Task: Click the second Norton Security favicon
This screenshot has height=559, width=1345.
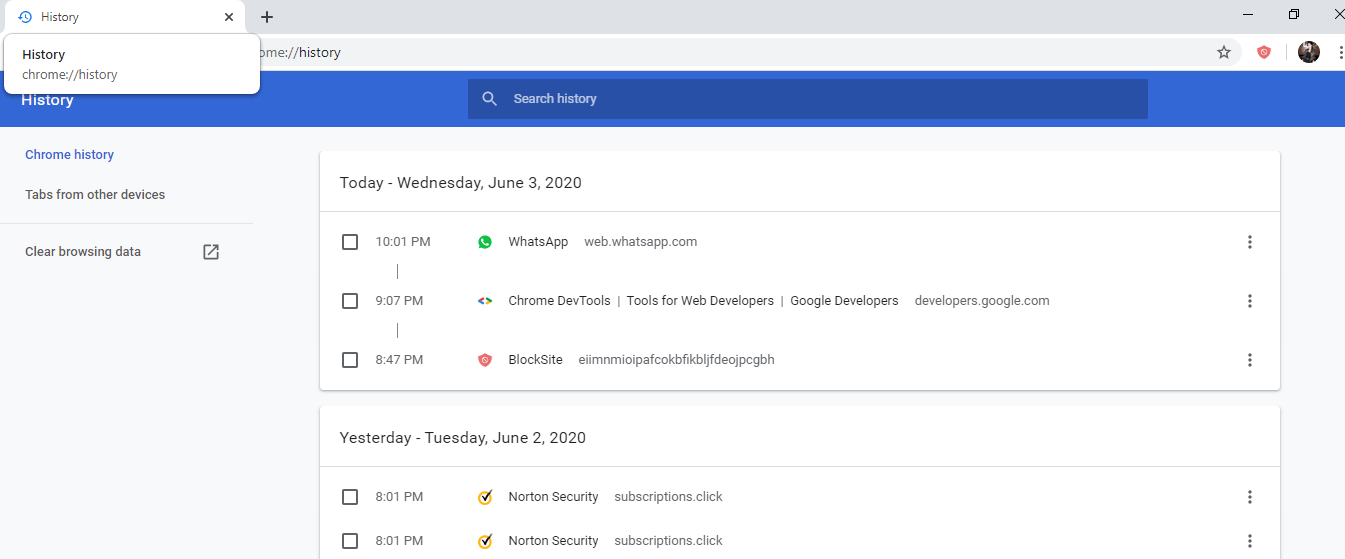Action: click(x=485, y=541)
